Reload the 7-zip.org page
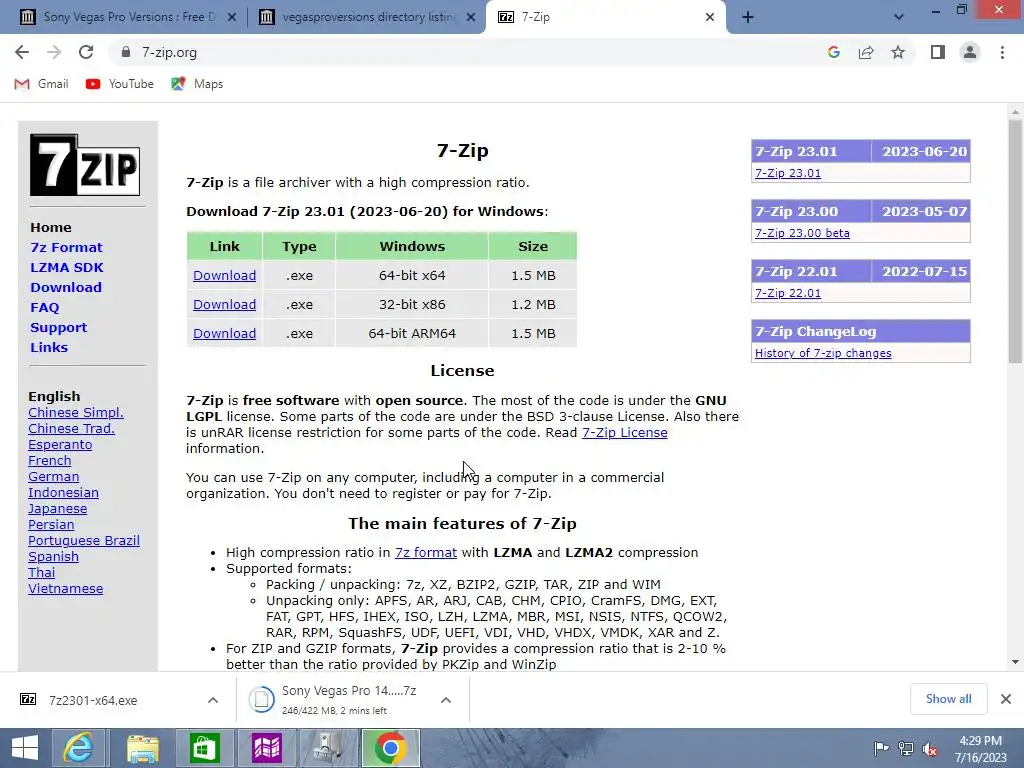The image size is (1024, 768). point(86,52)
